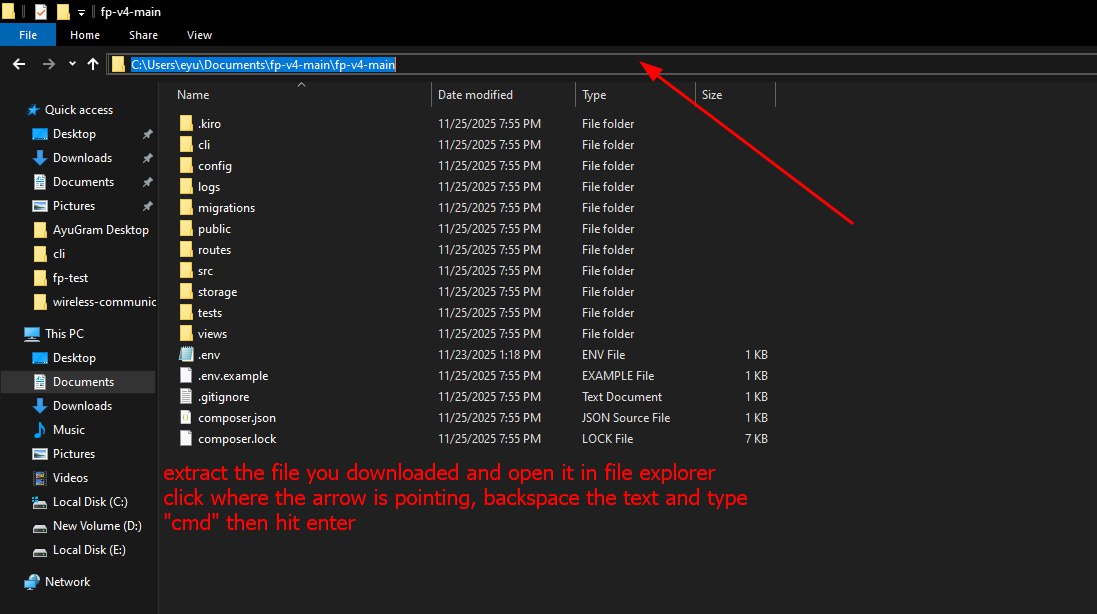
Task: Click the EXAMPLE File type cell
Action: tap(618, 376)
